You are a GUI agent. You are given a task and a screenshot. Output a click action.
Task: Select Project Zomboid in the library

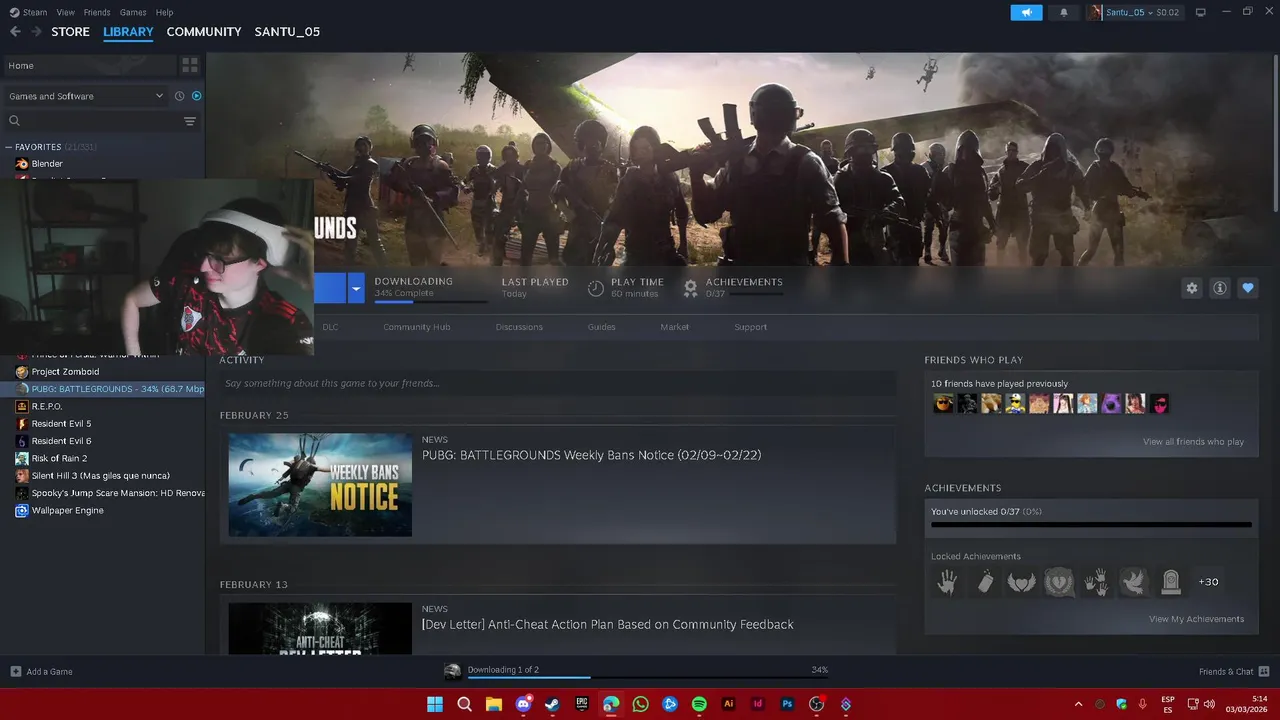(x=65, y=372)
